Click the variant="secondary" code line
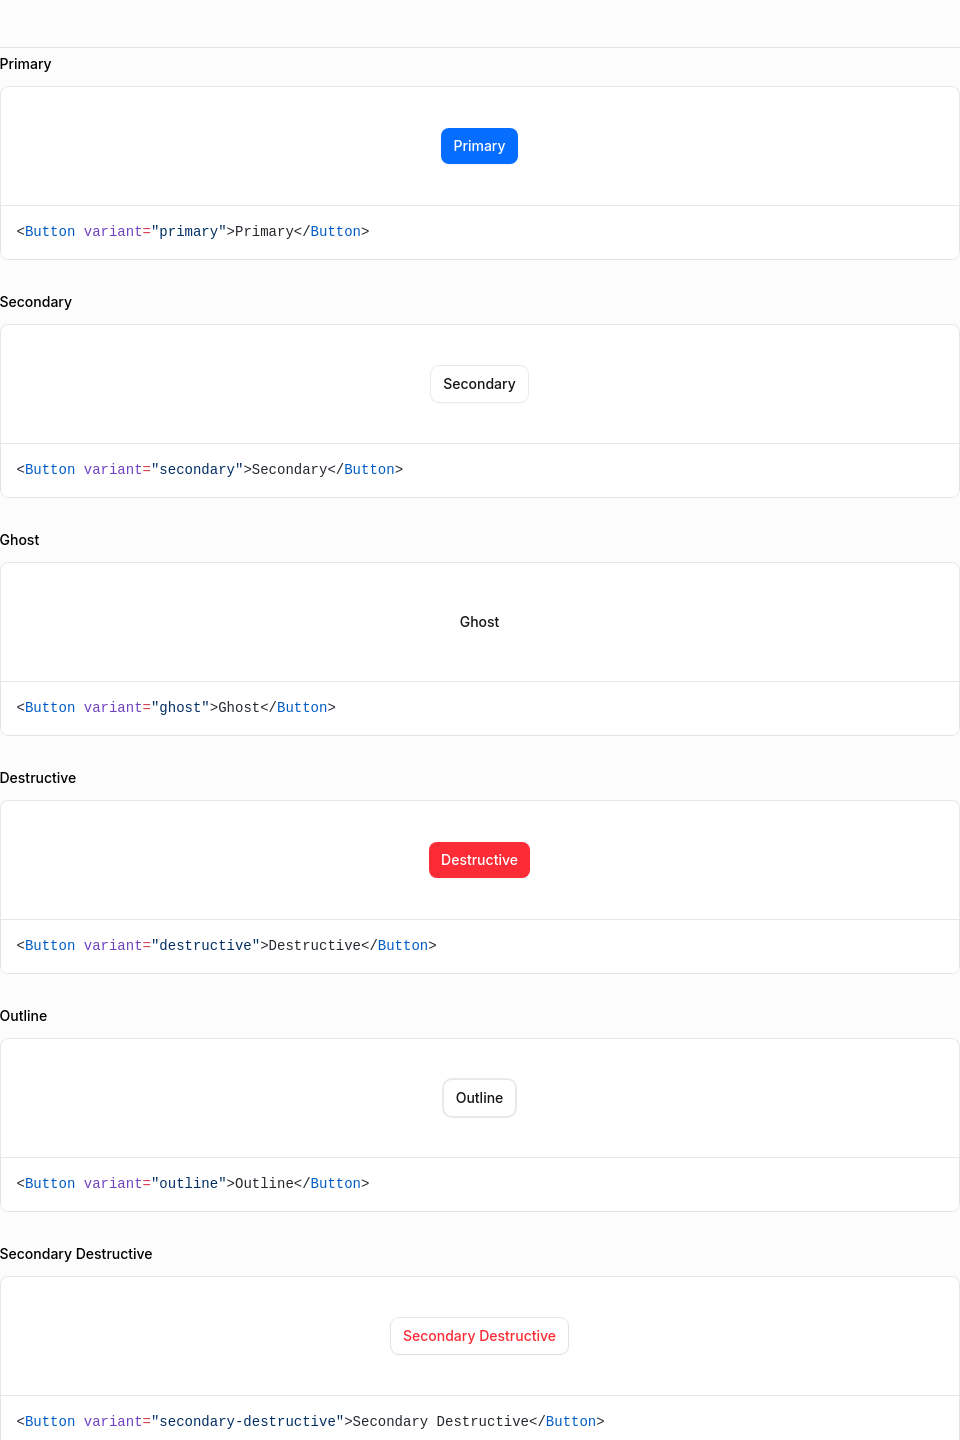The width and height of the screenshot is (960, 1440). 210,470
